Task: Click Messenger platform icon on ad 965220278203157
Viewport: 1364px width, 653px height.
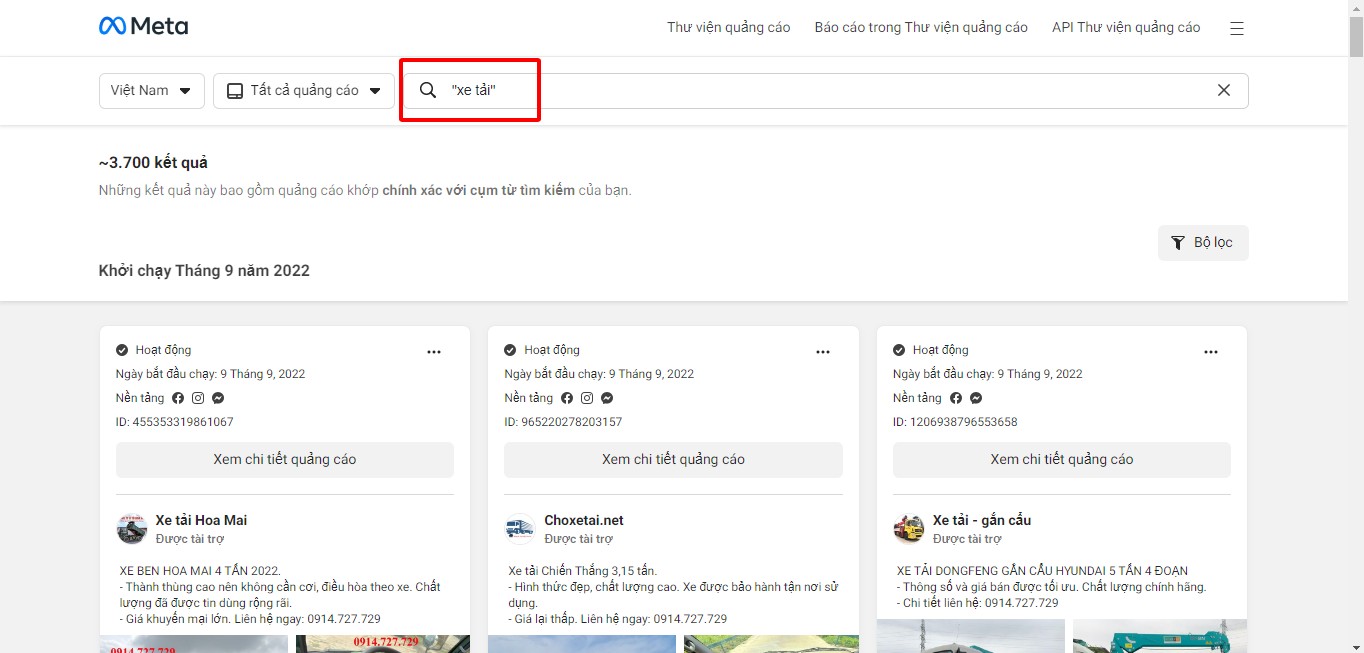Action: pyautogui.click(x=607, y=398)
